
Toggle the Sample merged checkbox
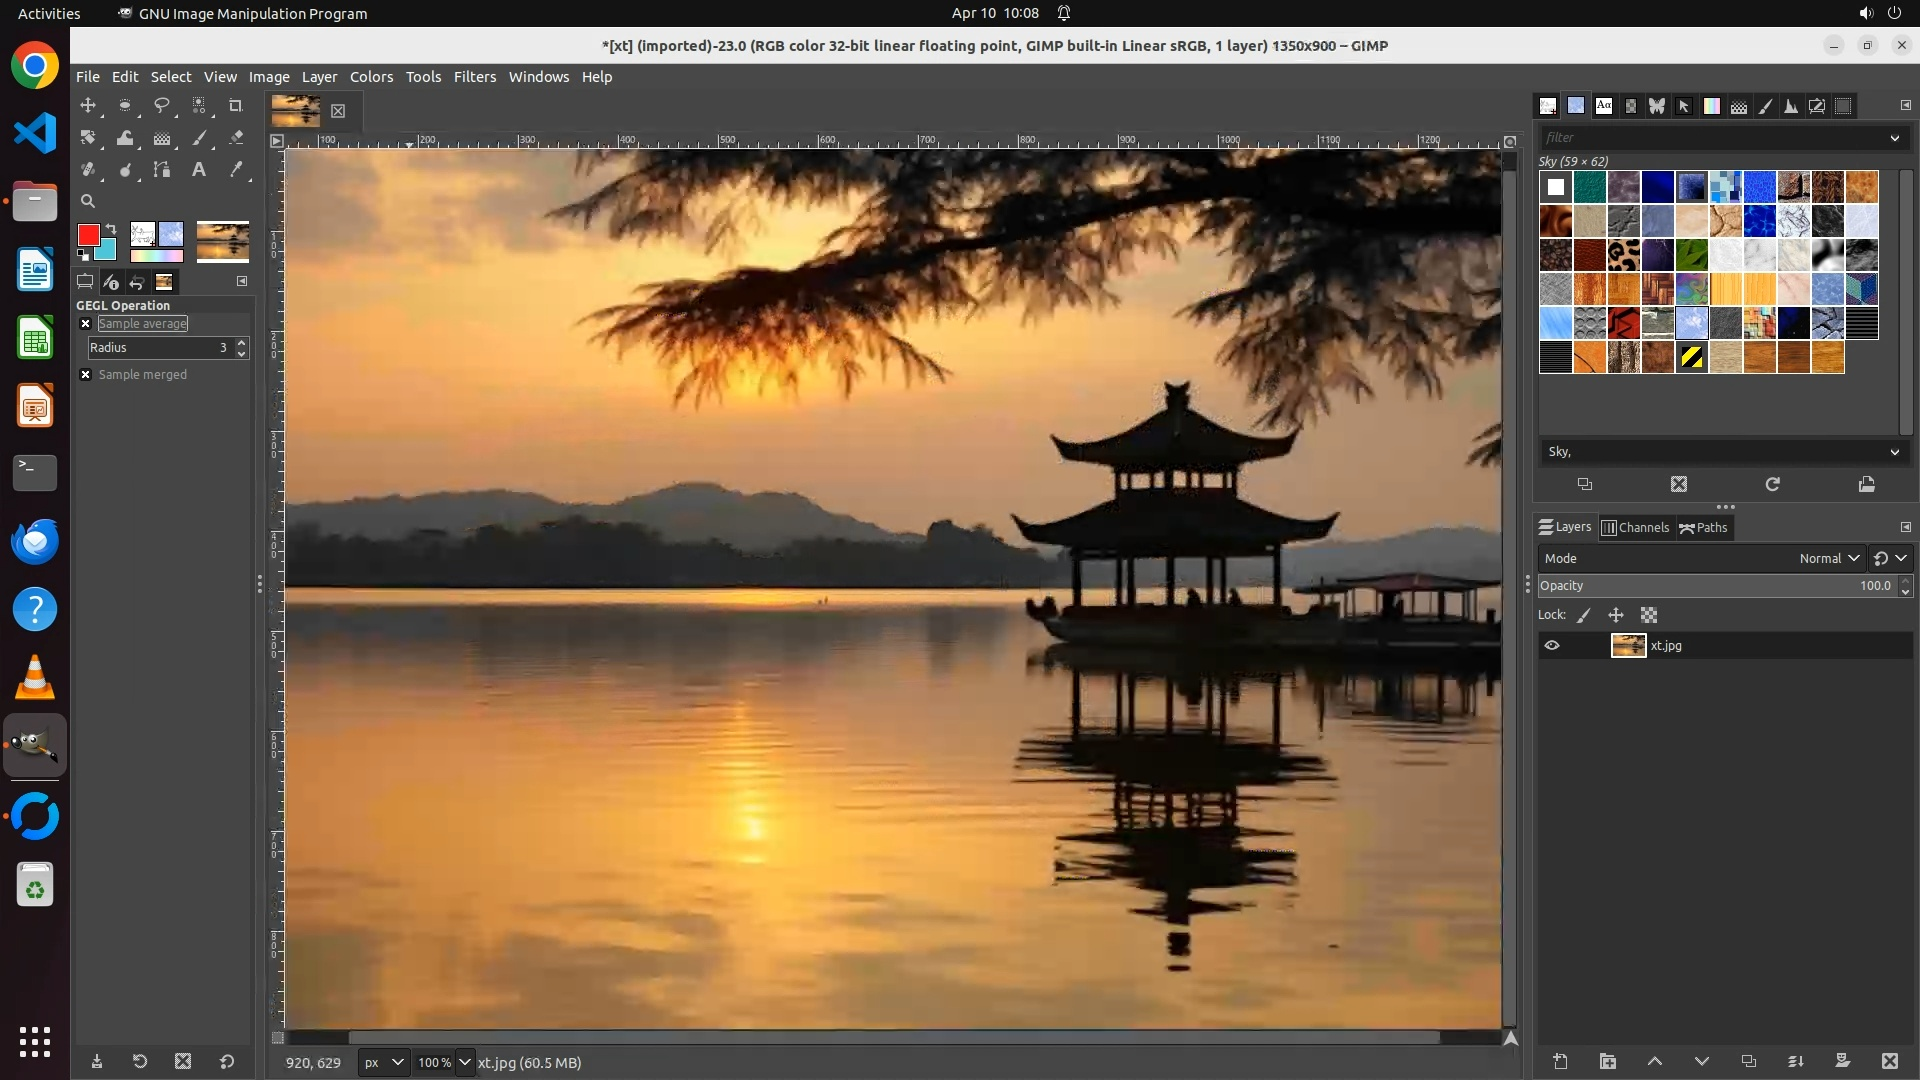(x=86, y=375)
